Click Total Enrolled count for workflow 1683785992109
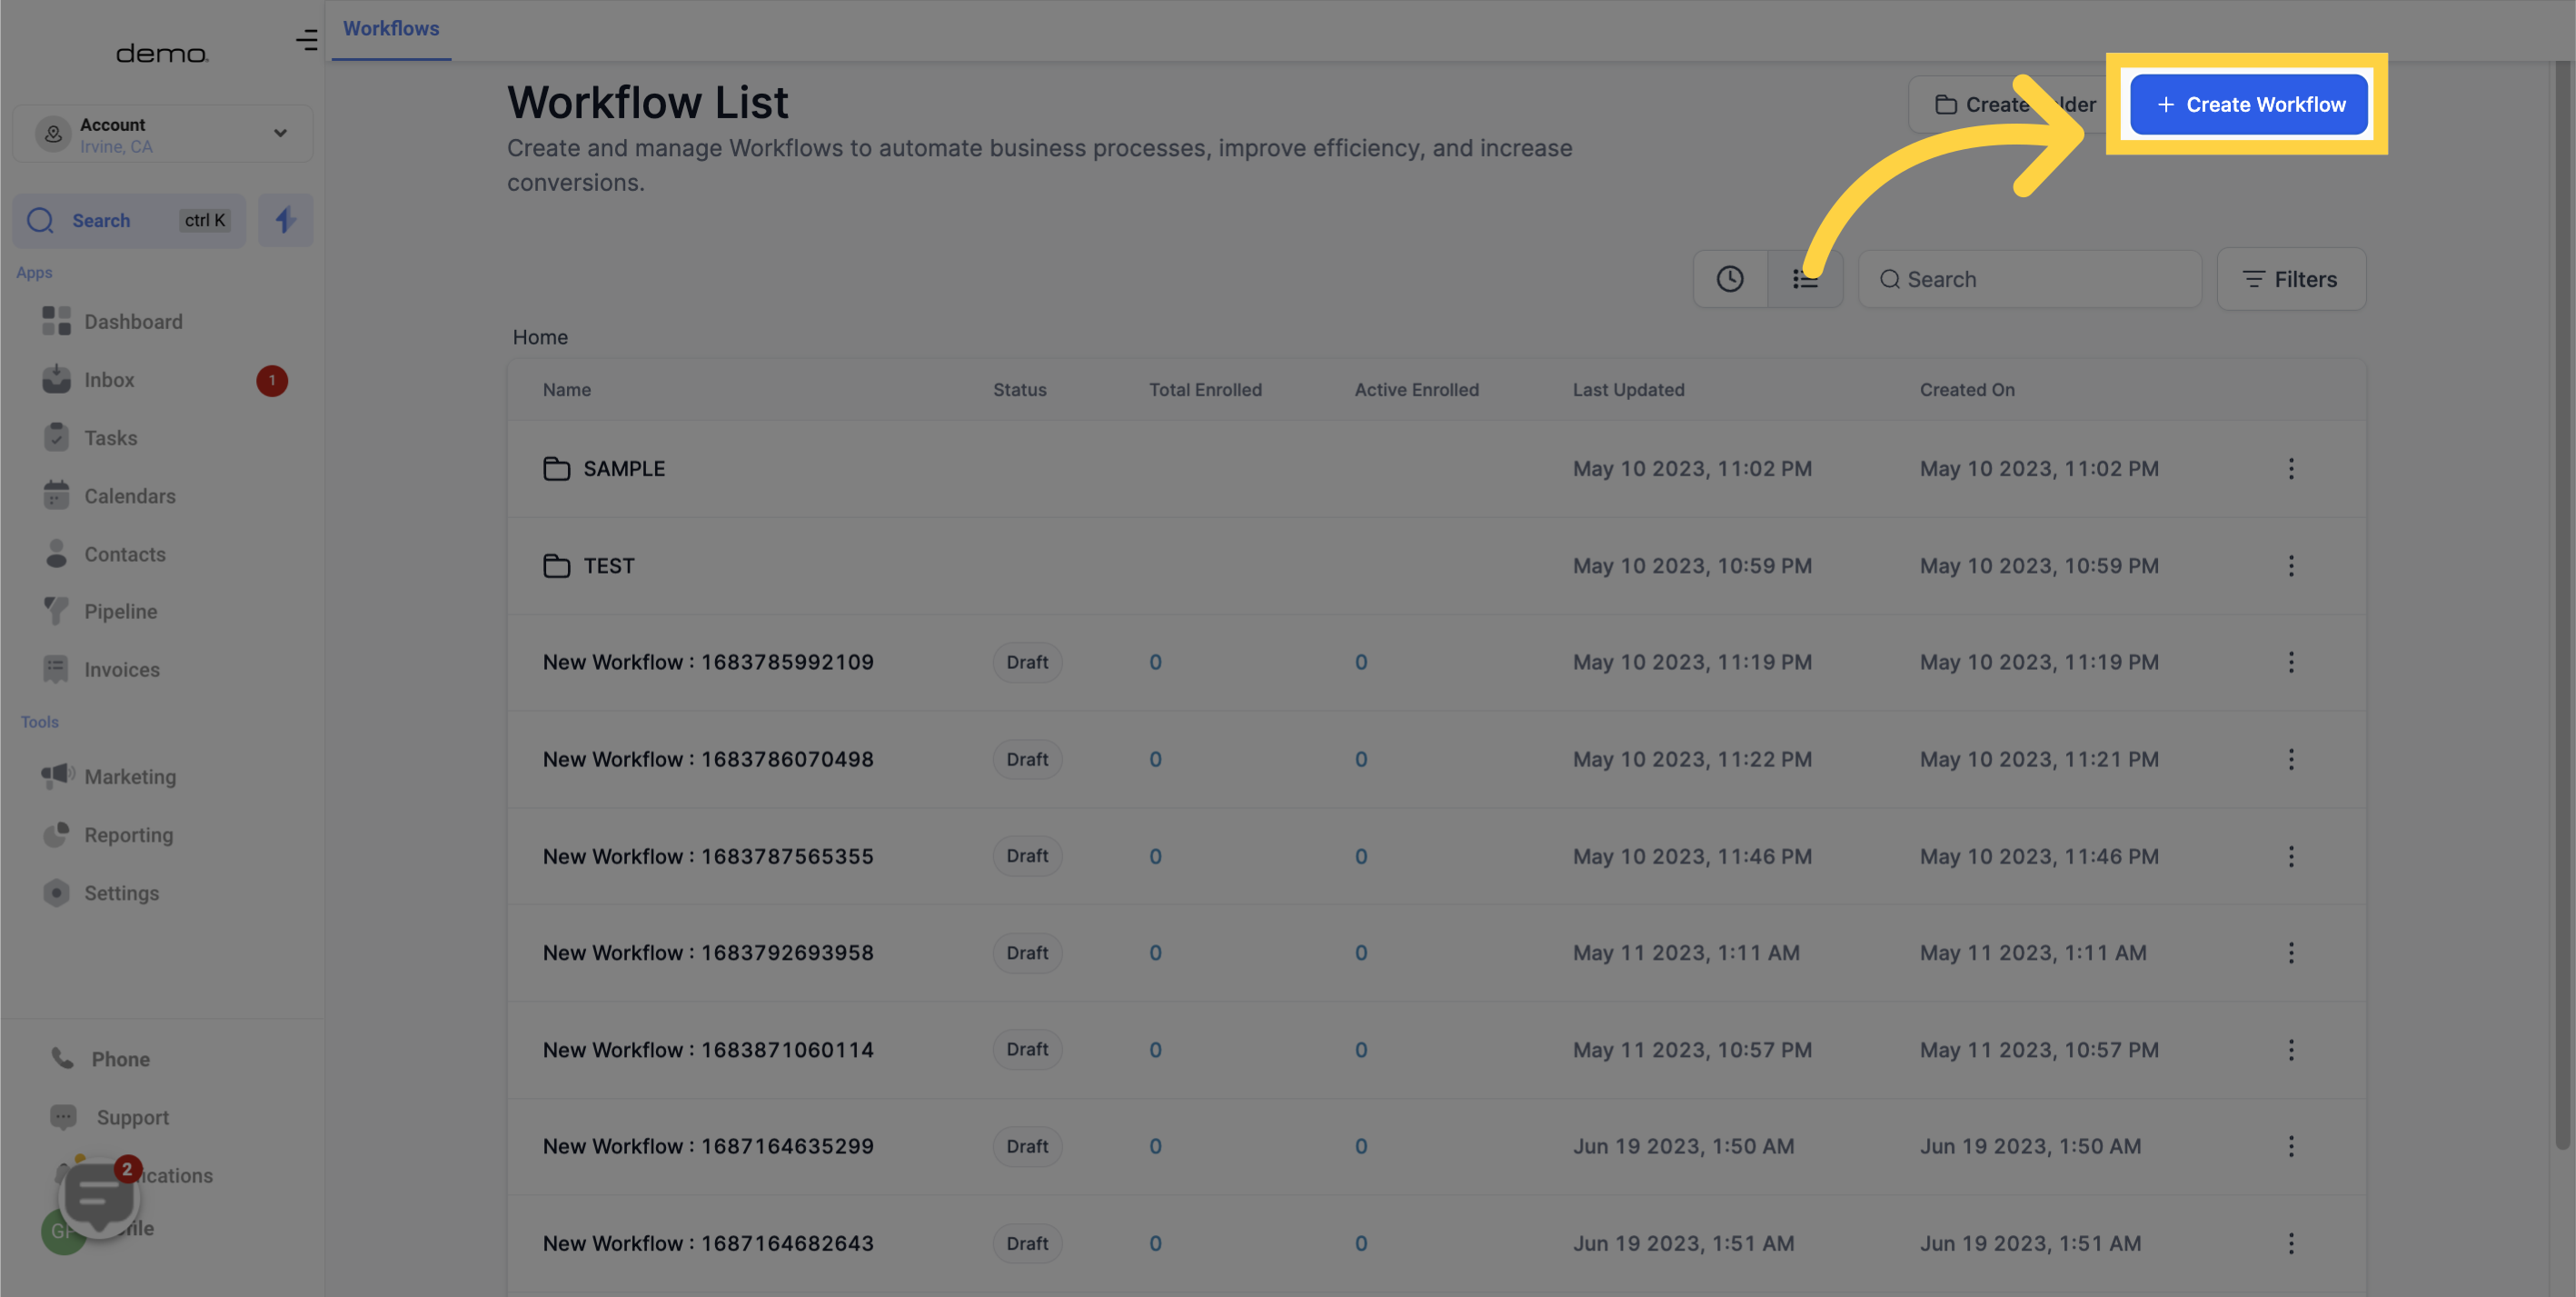This screenshot has height=1297, width=2576. [x=1155, y=662]
